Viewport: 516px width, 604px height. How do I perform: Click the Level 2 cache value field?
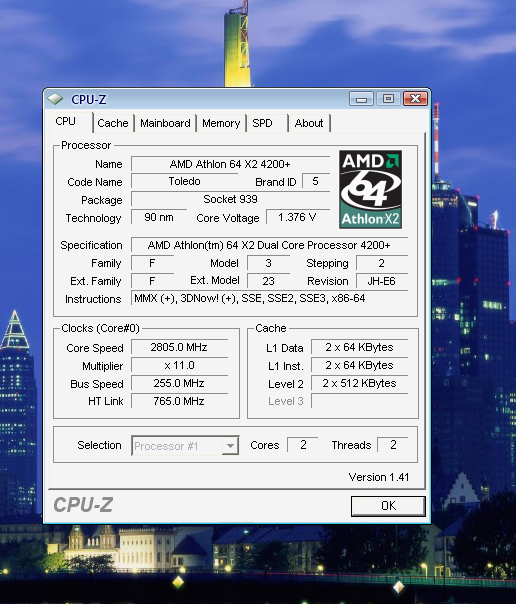(x=359, y=384)
